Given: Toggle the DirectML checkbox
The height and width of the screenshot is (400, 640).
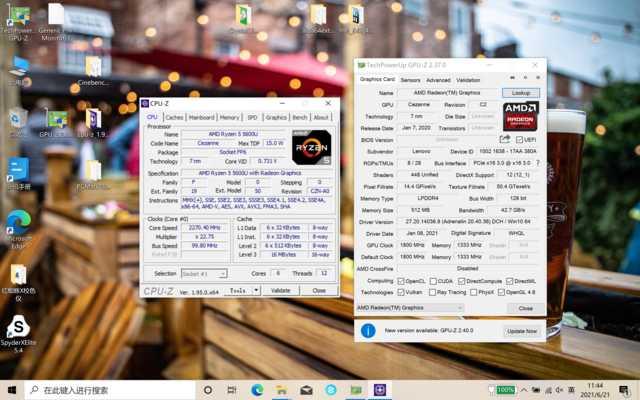Looking at the screenshot, I should point(509,281).
